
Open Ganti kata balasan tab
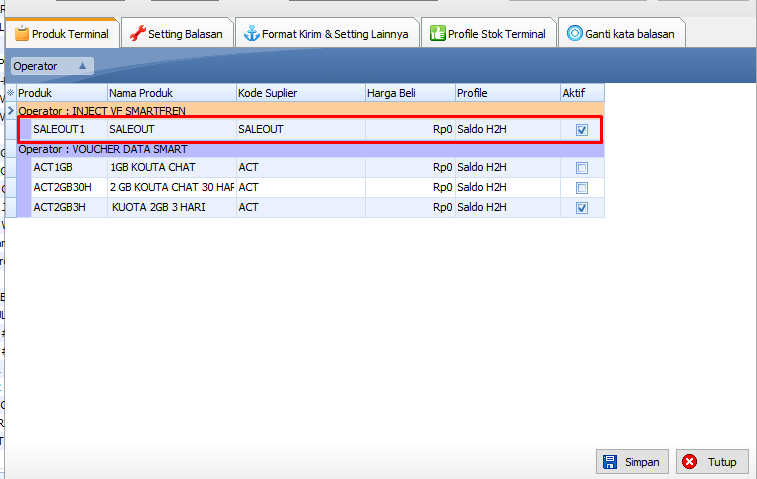point(621,34)
